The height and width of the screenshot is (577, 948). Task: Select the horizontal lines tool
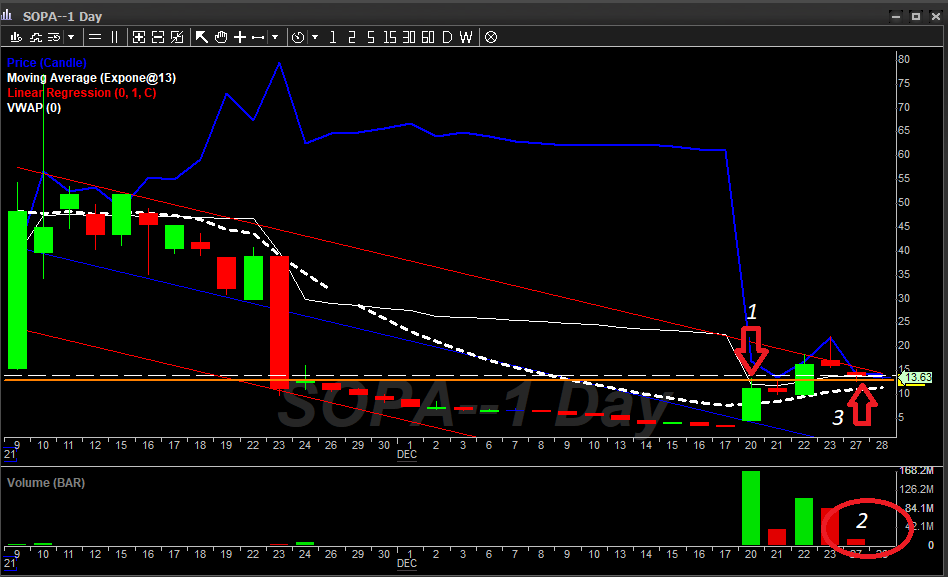(95, 37)
